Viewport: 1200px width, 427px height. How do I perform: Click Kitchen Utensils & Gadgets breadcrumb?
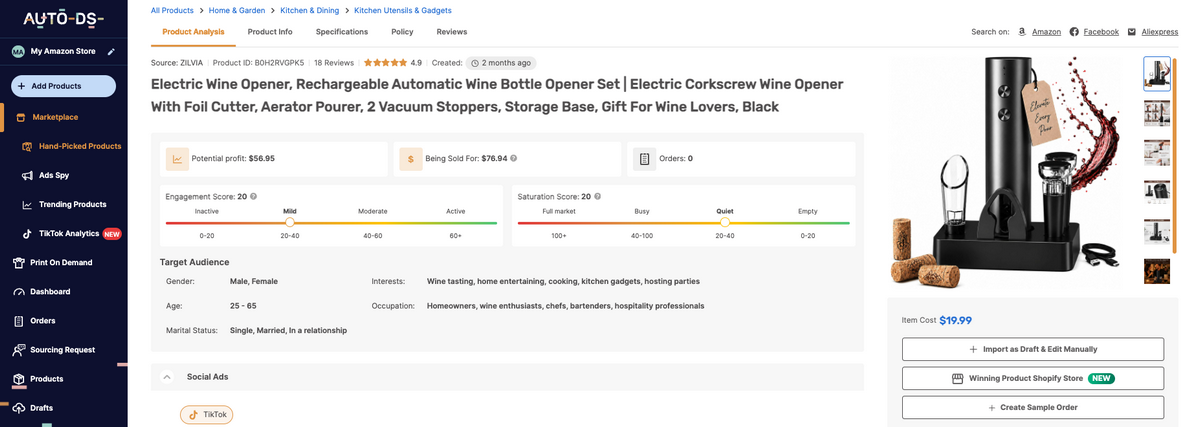(x=403, y=10)
